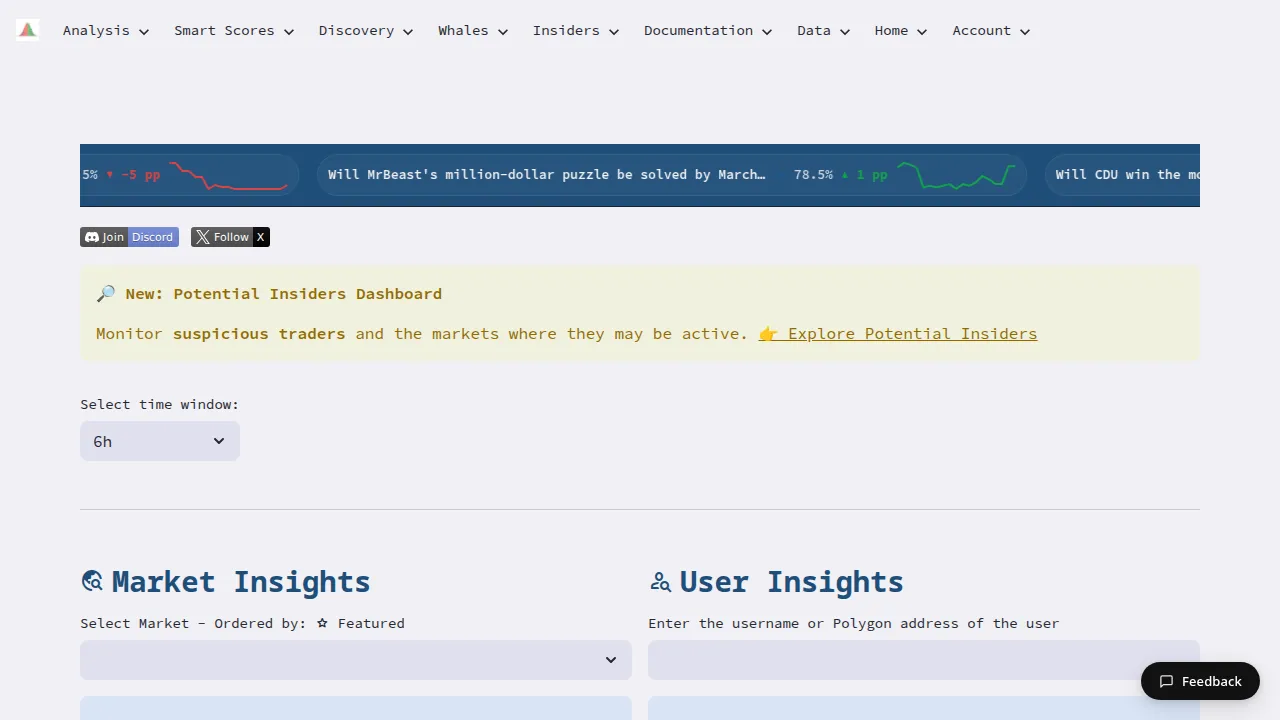Expand the Select Market dropdown
The height and width of the screenshot is (720, 1280).
356,660
